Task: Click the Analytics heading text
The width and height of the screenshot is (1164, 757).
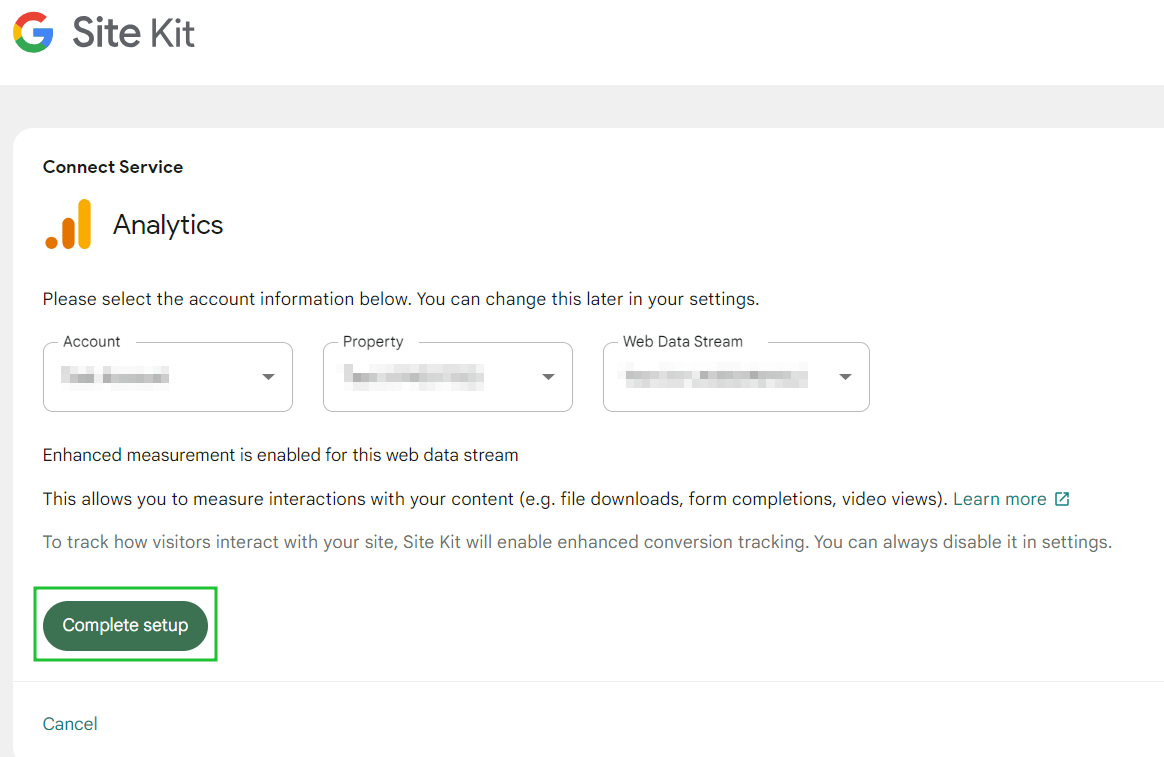Action: [x=168, y=225]
